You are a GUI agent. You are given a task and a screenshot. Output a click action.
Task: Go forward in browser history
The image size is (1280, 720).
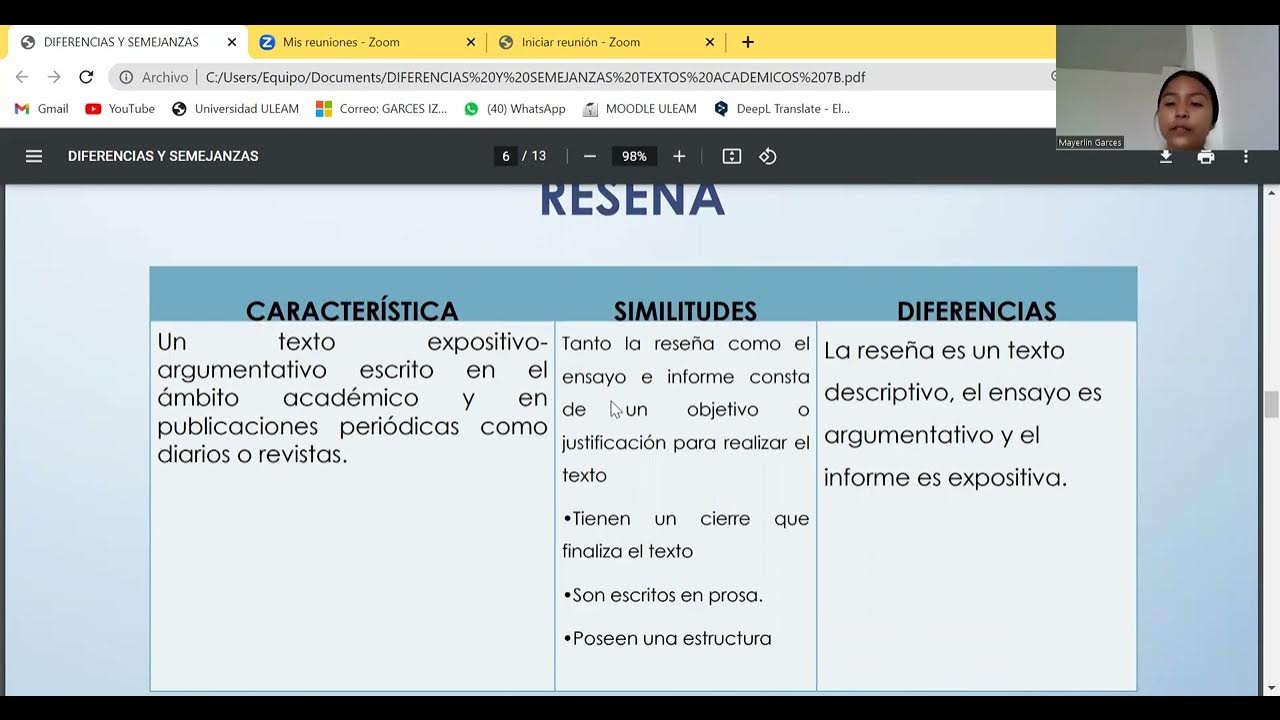tap(54, 77)
